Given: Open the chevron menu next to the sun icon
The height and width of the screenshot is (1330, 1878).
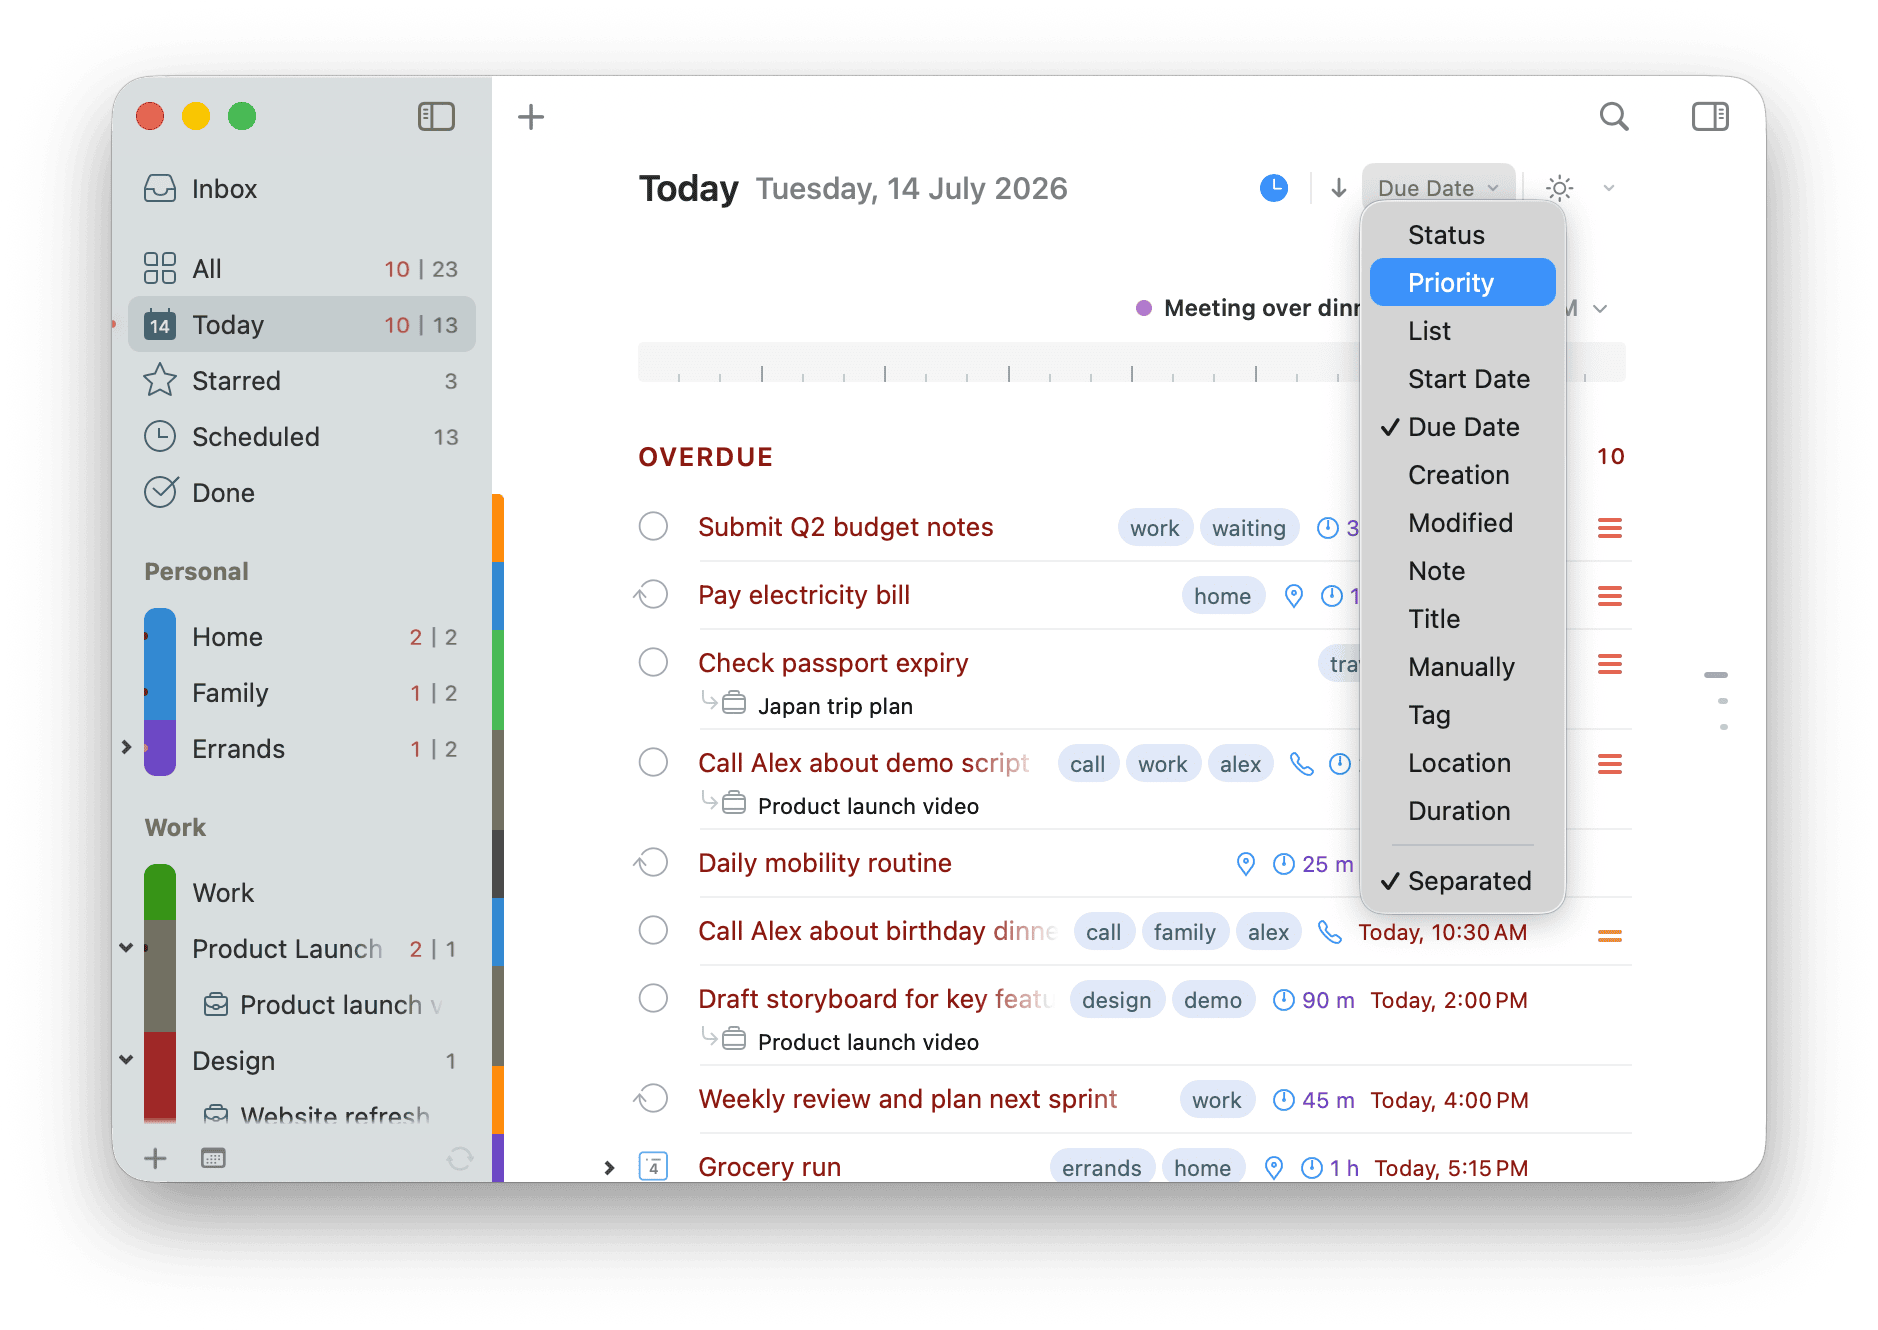Looking at the screenshot, I should tap(1608, 188).
